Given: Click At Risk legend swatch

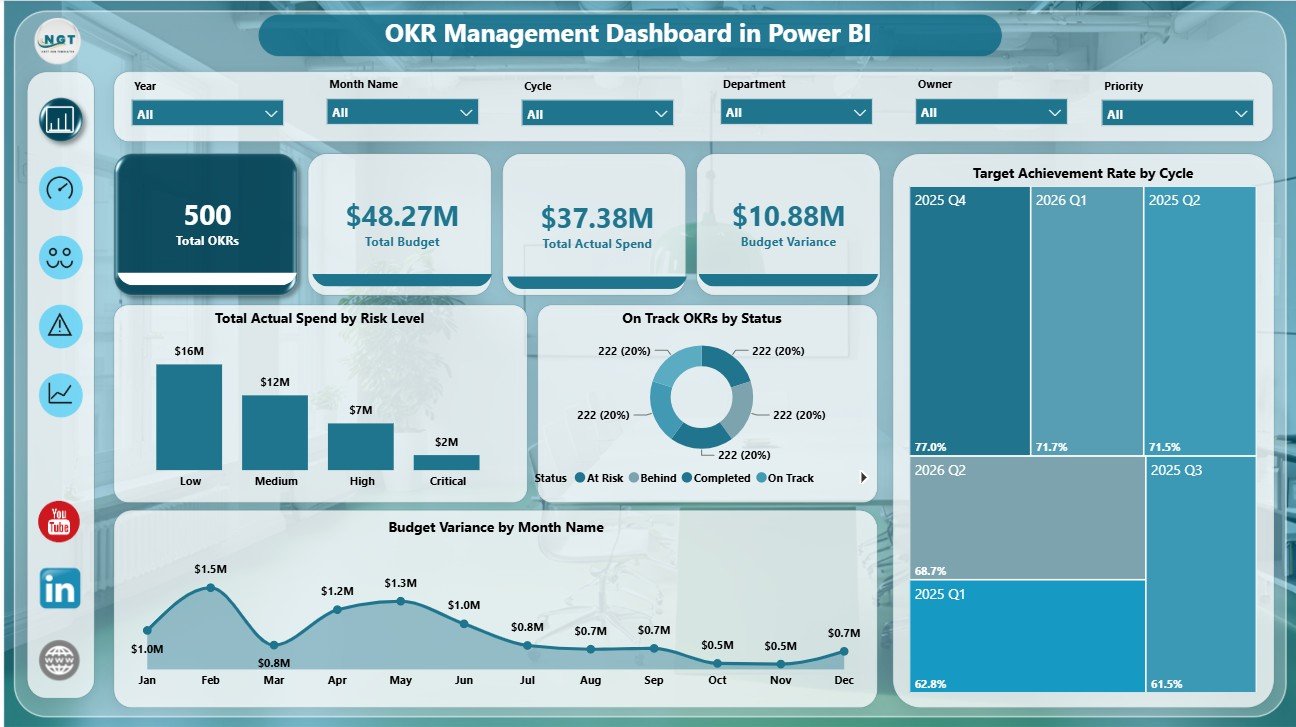Looking at the screenshot, I should point(580,478).
